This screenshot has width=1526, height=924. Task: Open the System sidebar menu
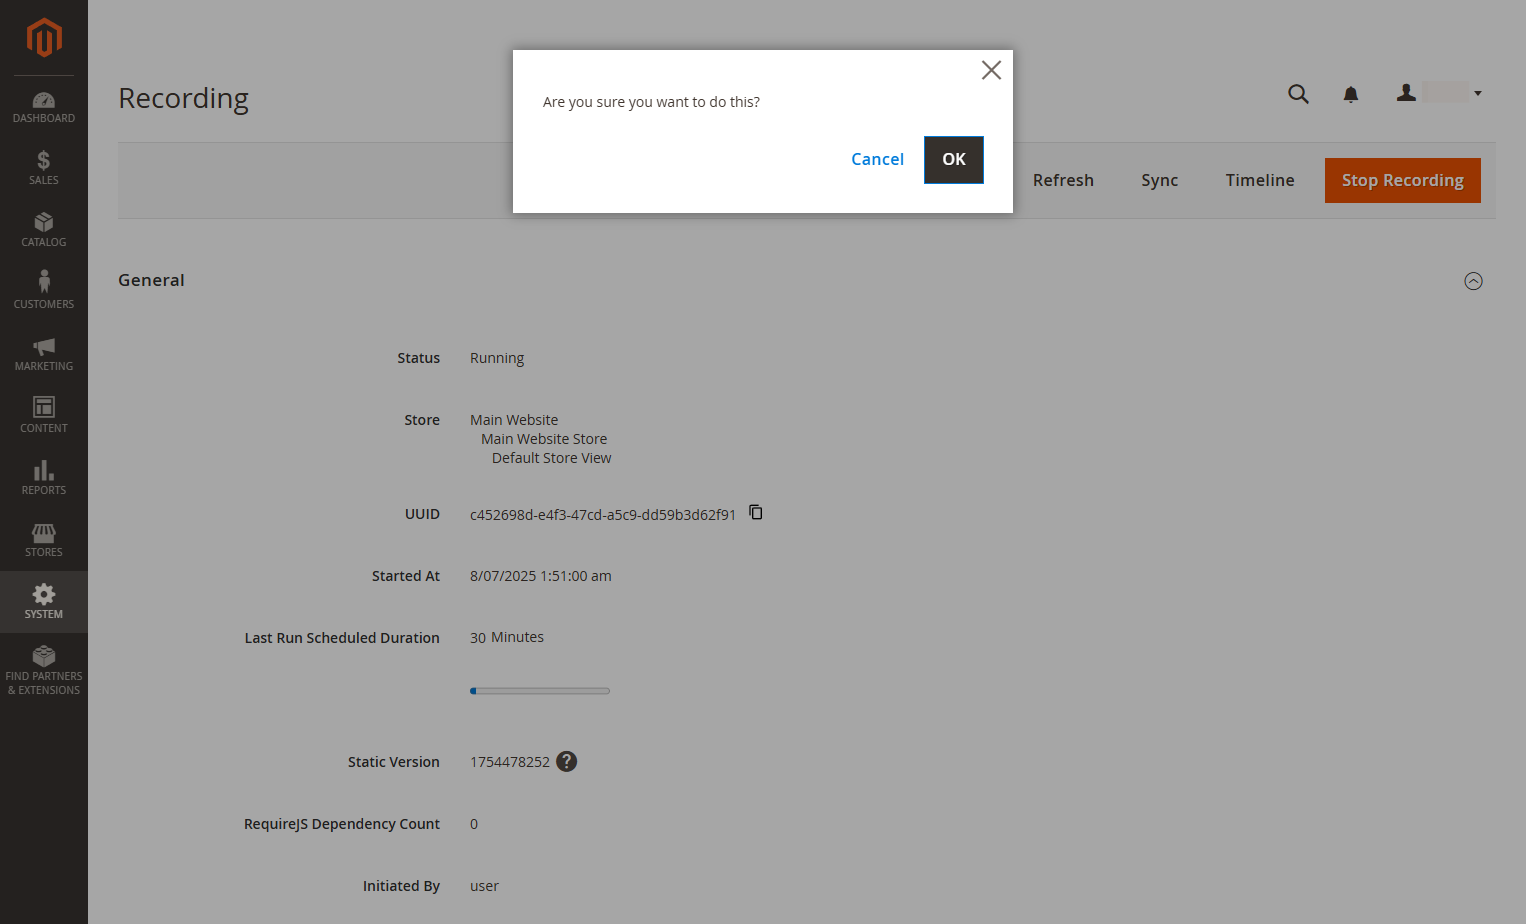click(44, 602)
